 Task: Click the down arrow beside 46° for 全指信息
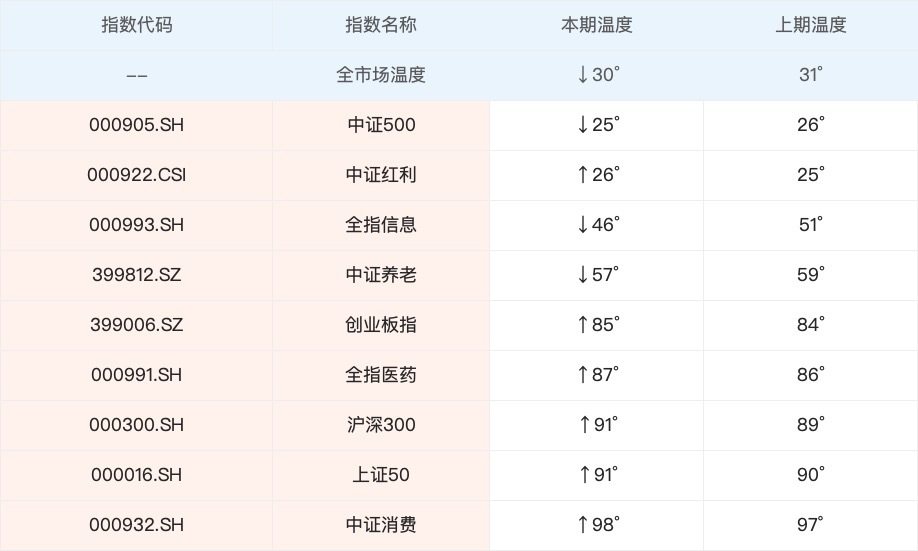pyautogui.click(x=583, y=225)
